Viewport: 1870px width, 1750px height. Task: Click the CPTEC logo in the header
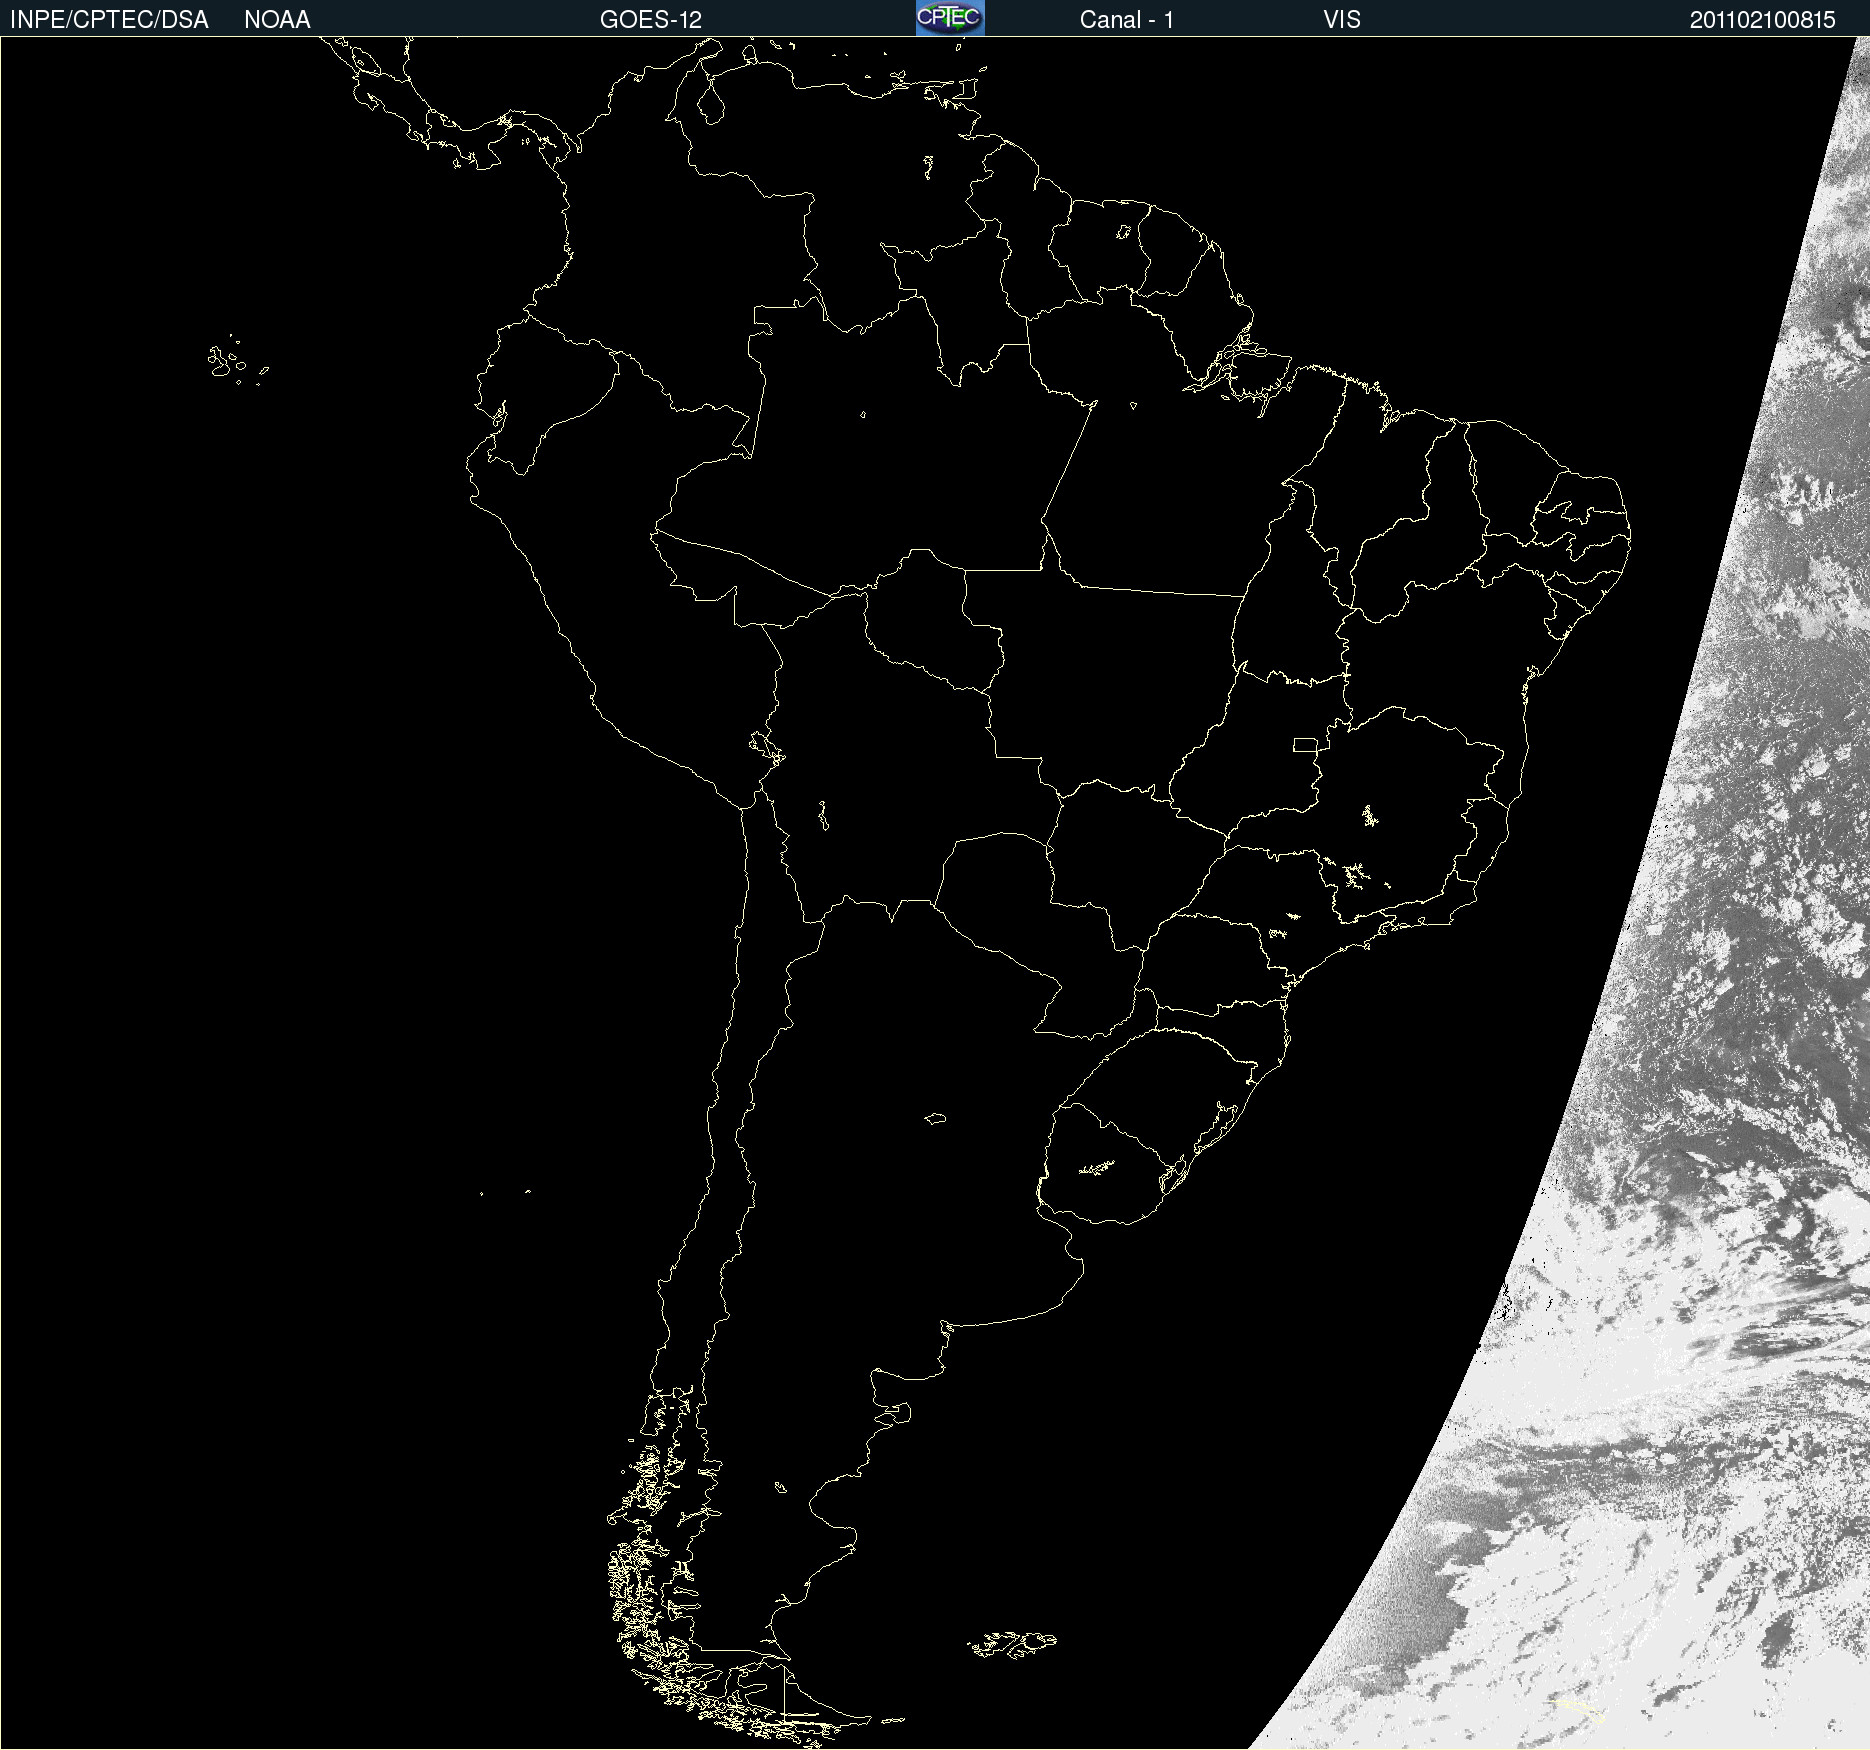[x=950, y=18]
